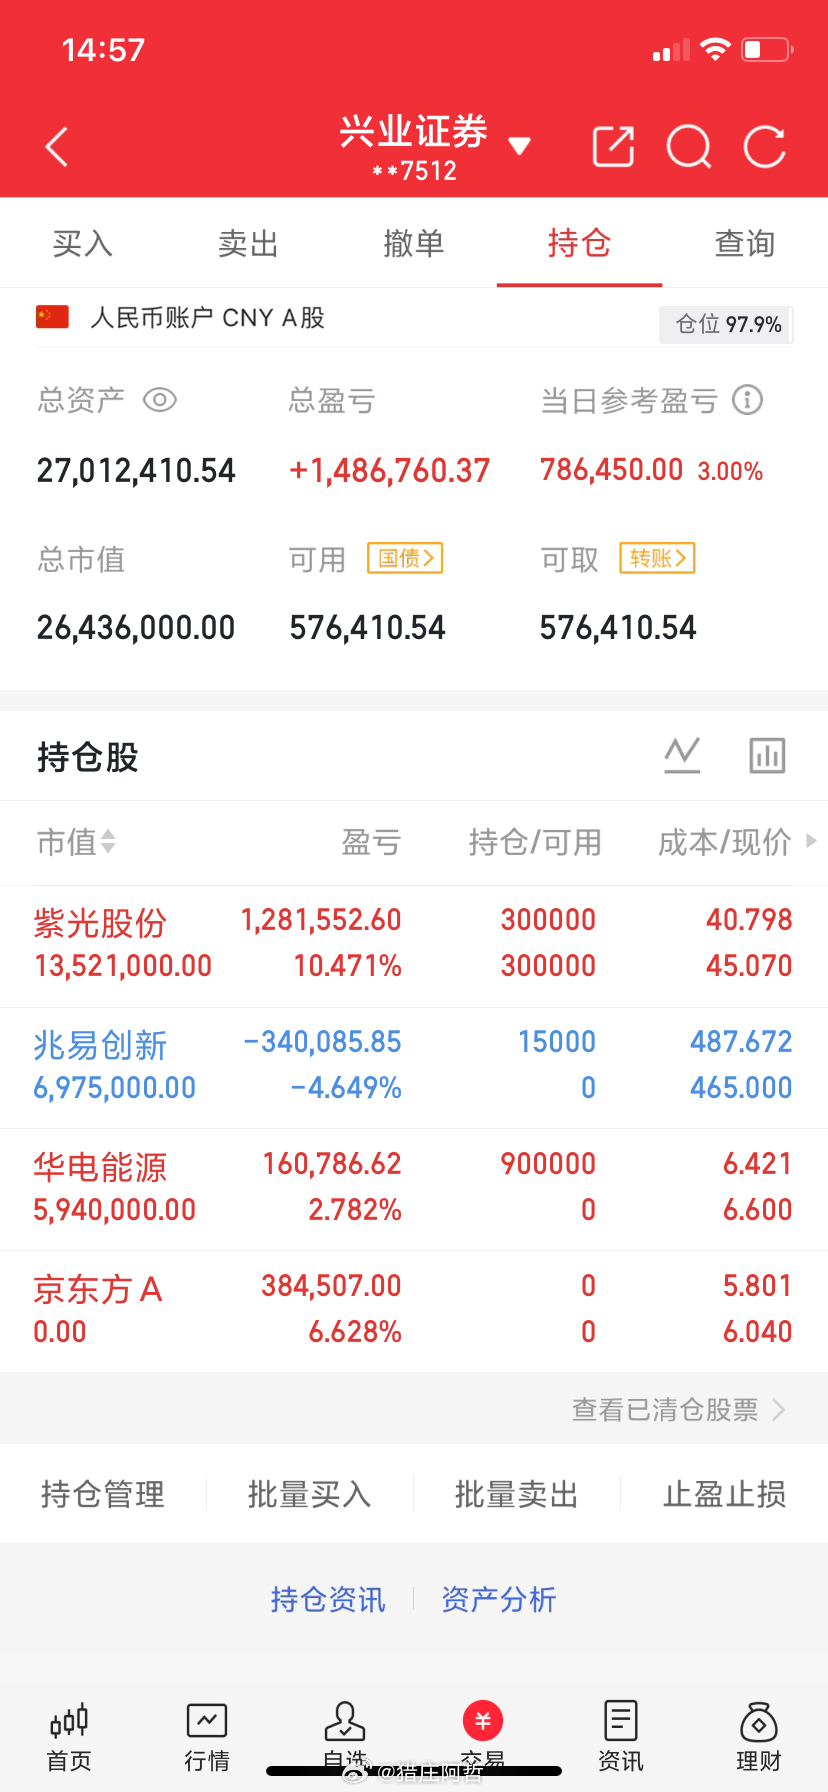This screenshot has height=1792, width=828.
Task: Toggle total assets visibility eye icon
Action: tap(160, 400)
